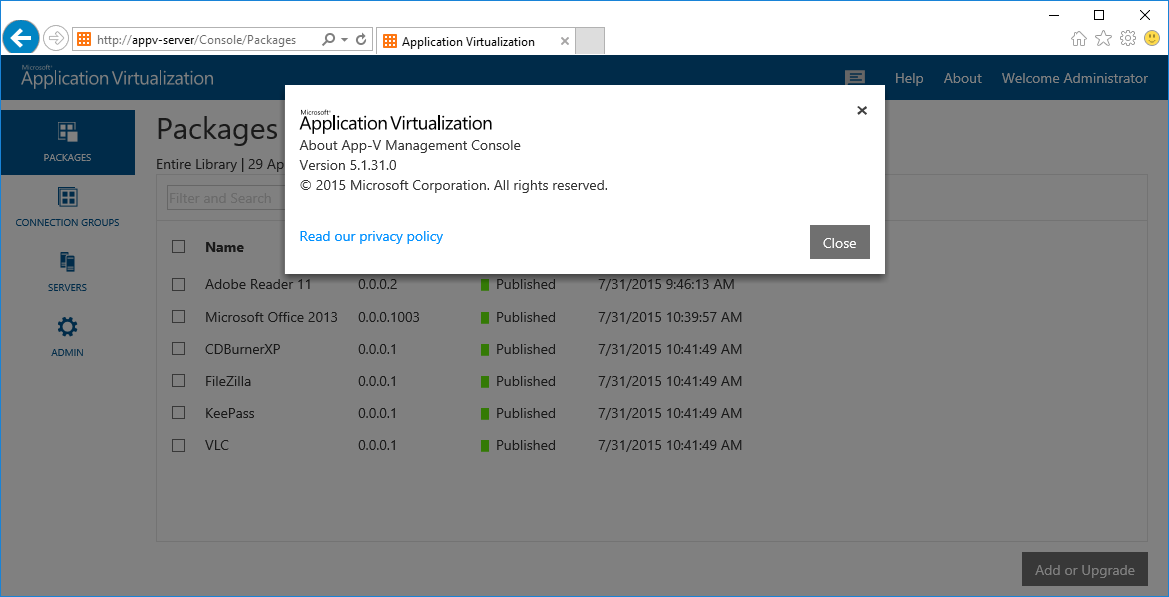Click the browser Forward arrow button
The image size is (1169, 597).
pyautogui.click(x=55, y=38)
